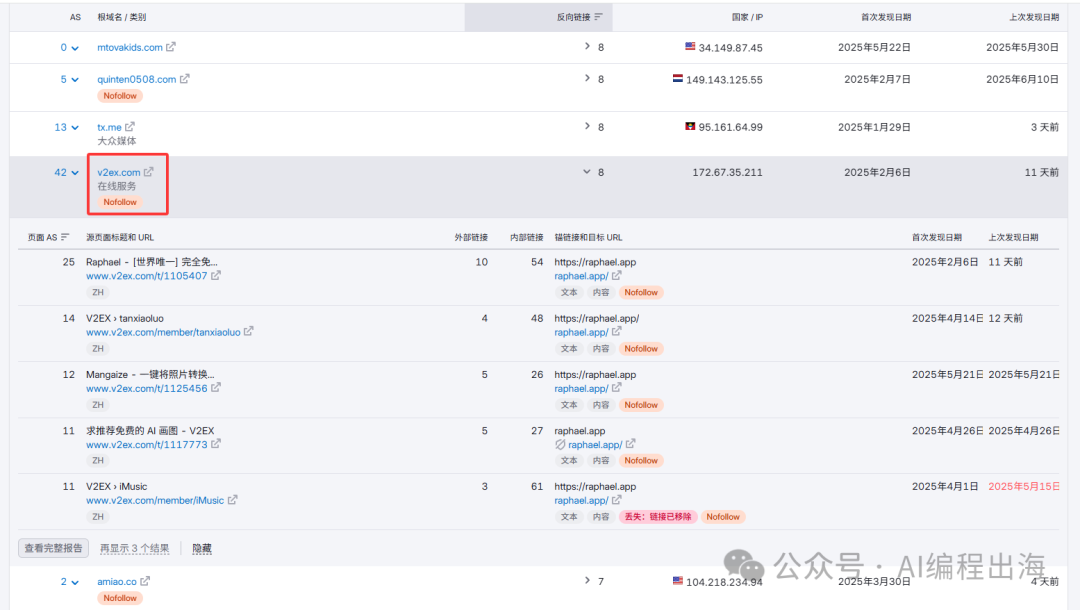Click 隐藏 link to hide results
This screenshot has width=1080, height=610.
pyautogui.click(x=202, y=549)
